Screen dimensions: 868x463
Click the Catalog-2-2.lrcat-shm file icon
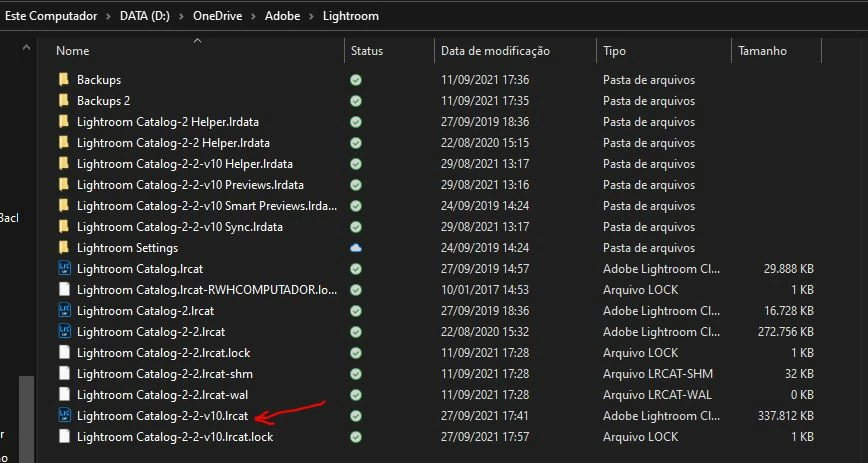coord(65,374)
